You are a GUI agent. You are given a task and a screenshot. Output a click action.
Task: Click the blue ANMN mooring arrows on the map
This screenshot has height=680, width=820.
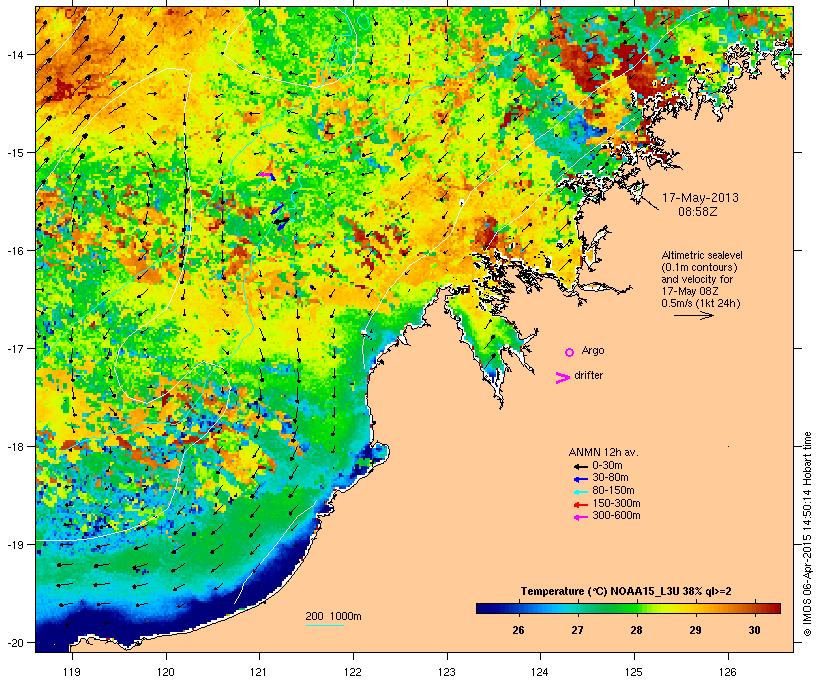click(x=279, y=216)
